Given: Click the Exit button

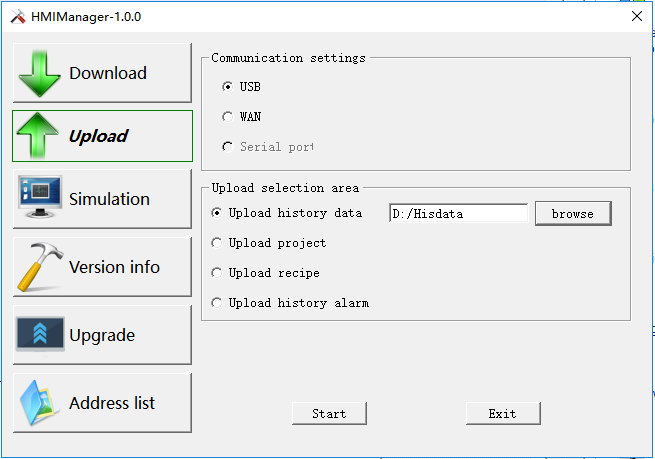Looking at the screenshot, I should (503, 413).
